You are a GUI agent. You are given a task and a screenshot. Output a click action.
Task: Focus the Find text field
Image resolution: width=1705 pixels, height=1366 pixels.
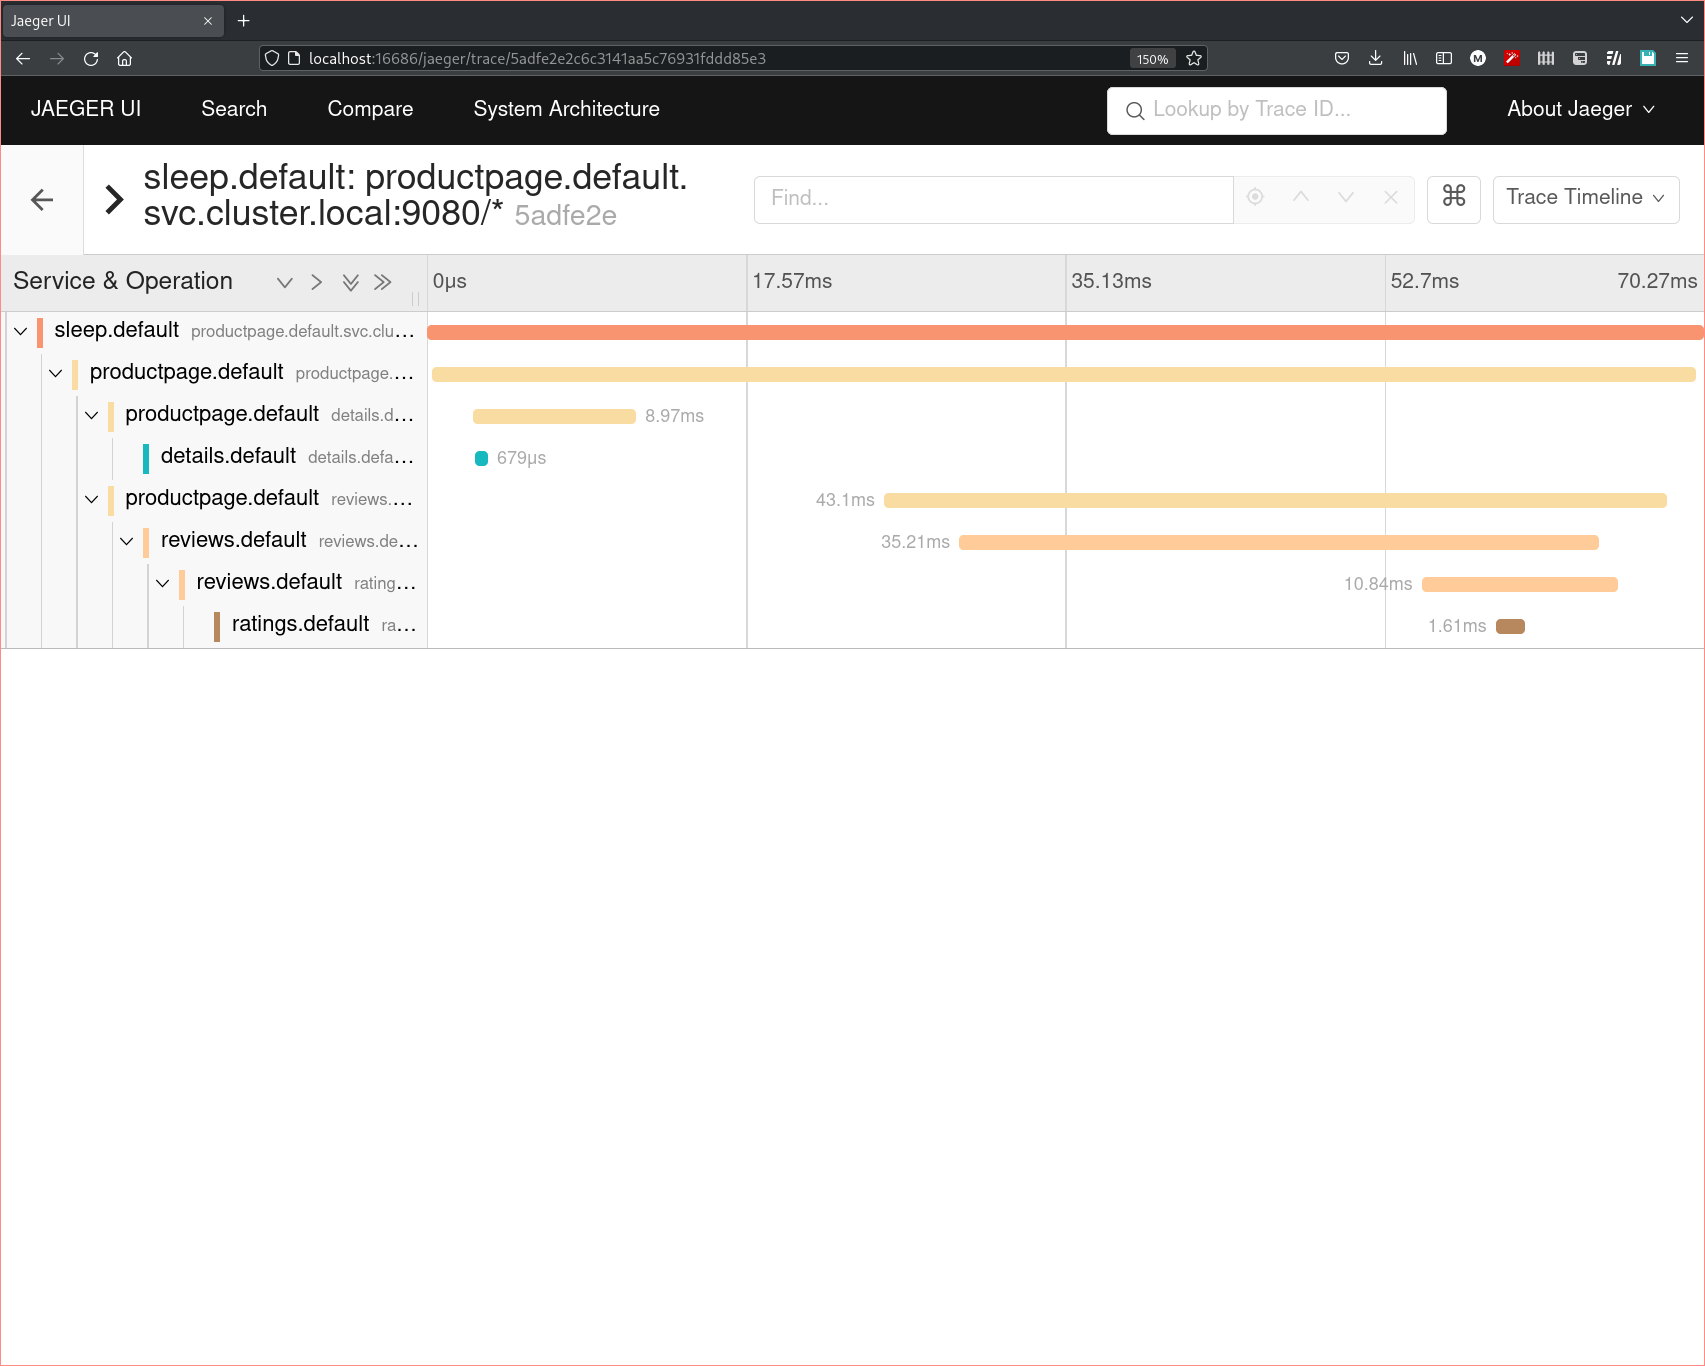994,199
